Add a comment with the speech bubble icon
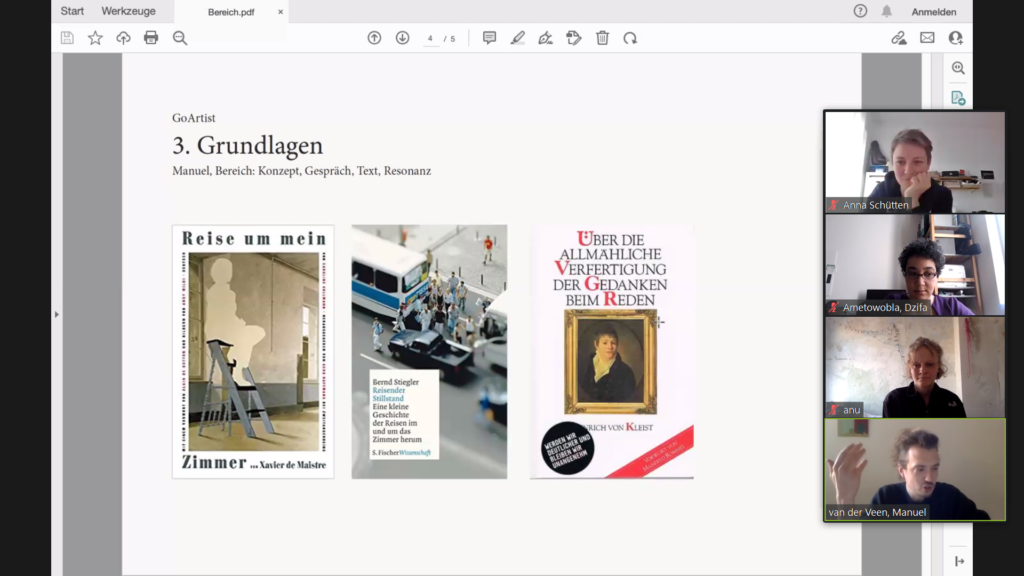The width and height of the screenshot is (1024, 576). [489, 38]
